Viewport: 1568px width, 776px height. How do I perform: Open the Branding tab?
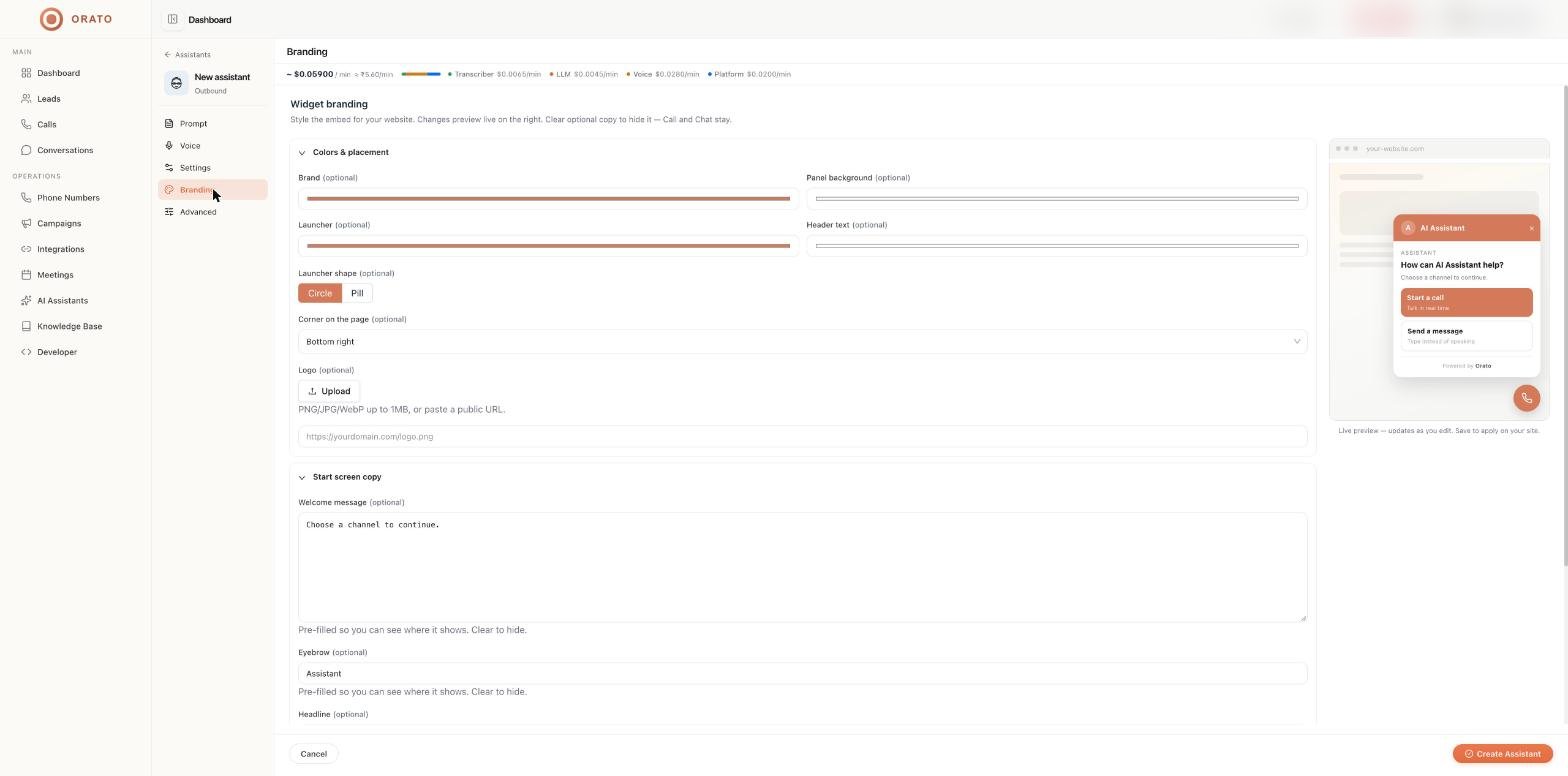pos(213,190)
